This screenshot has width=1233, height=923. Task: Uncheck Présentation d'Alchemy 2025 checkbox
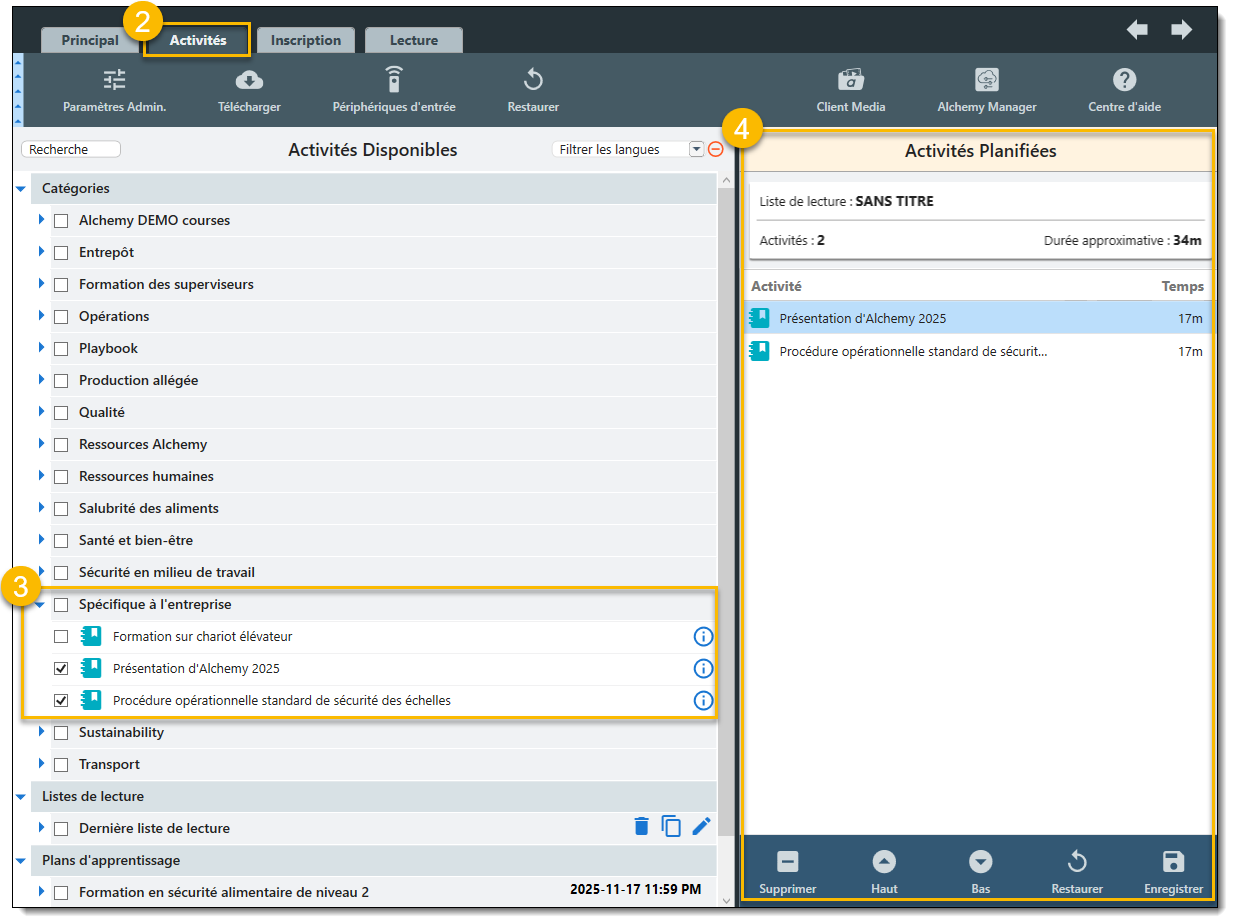[x=61, y=669]
